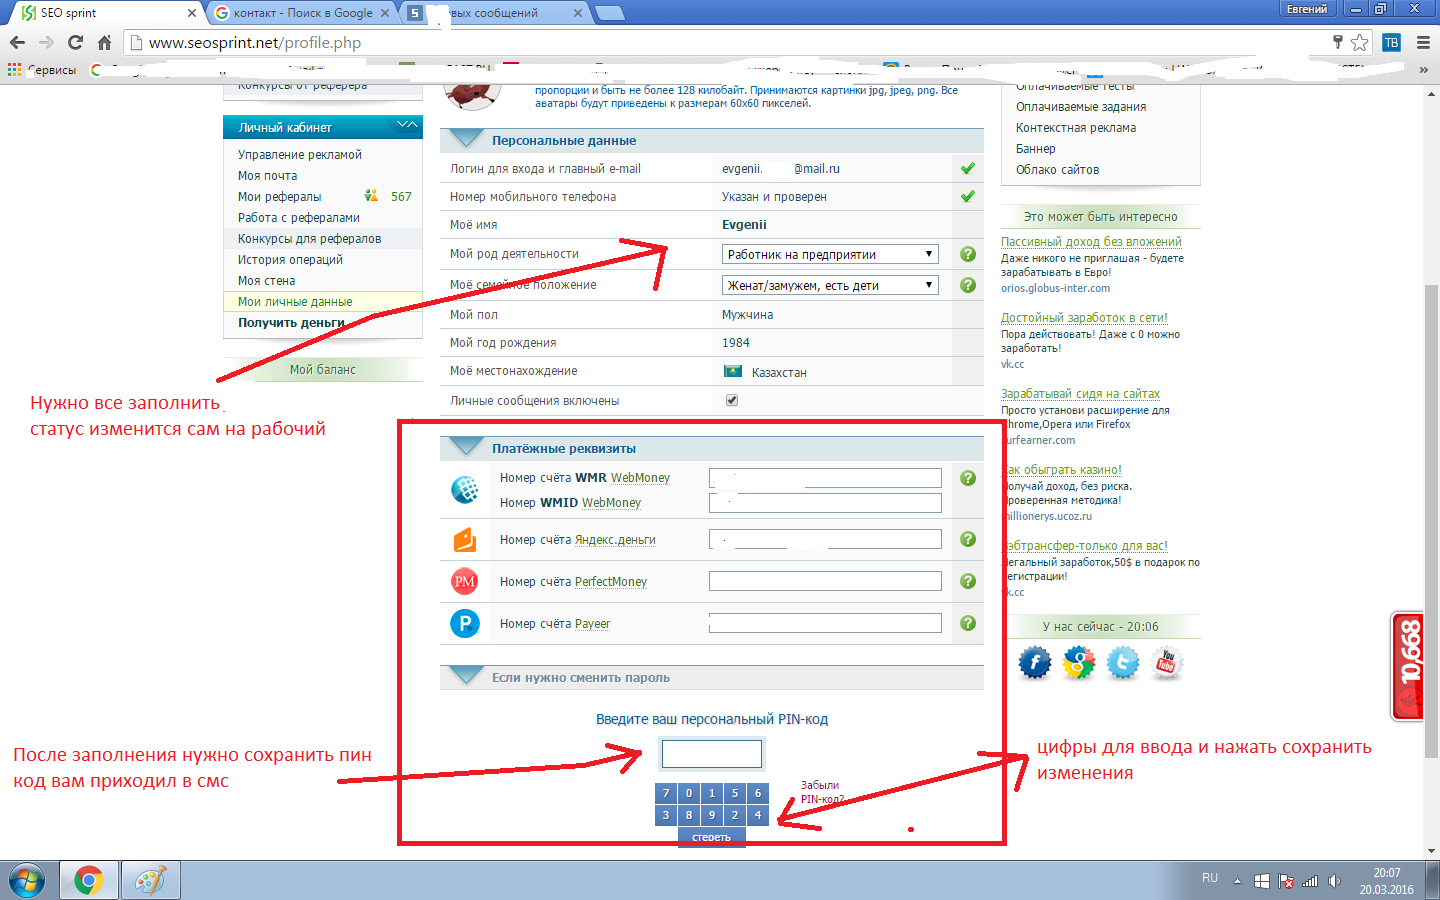Focus the WMR WebMoney account field
Screen dimensions: 1440x900
pos(825,478)
